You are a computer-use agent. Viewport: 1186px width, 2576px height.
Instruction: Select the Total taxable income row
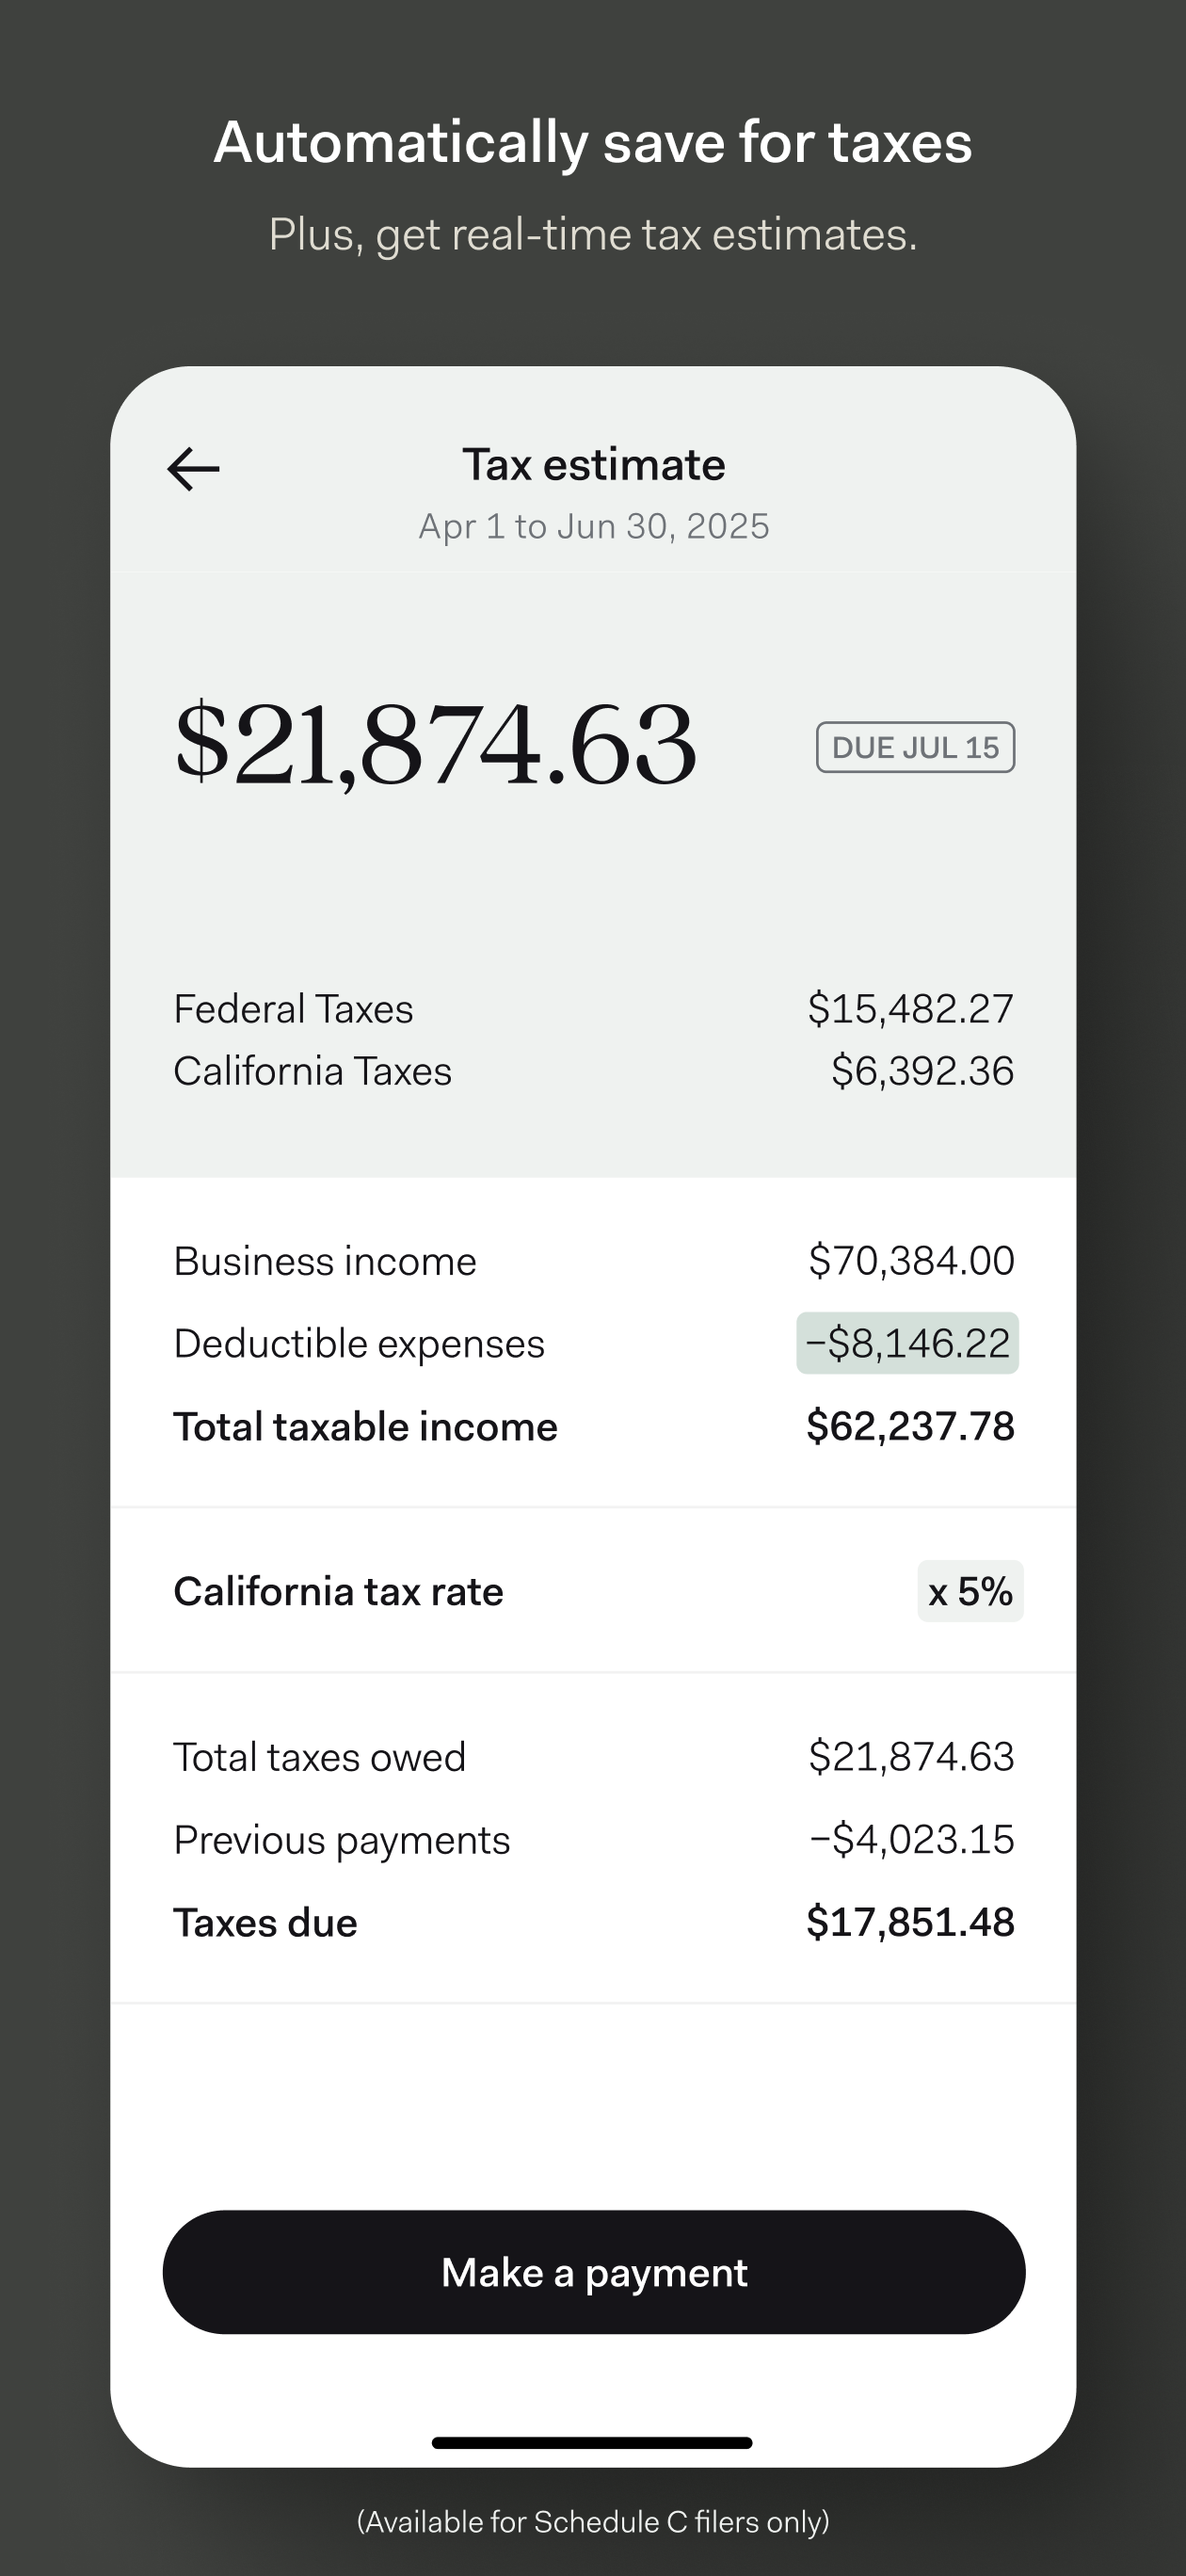(x=594, y=1426)
